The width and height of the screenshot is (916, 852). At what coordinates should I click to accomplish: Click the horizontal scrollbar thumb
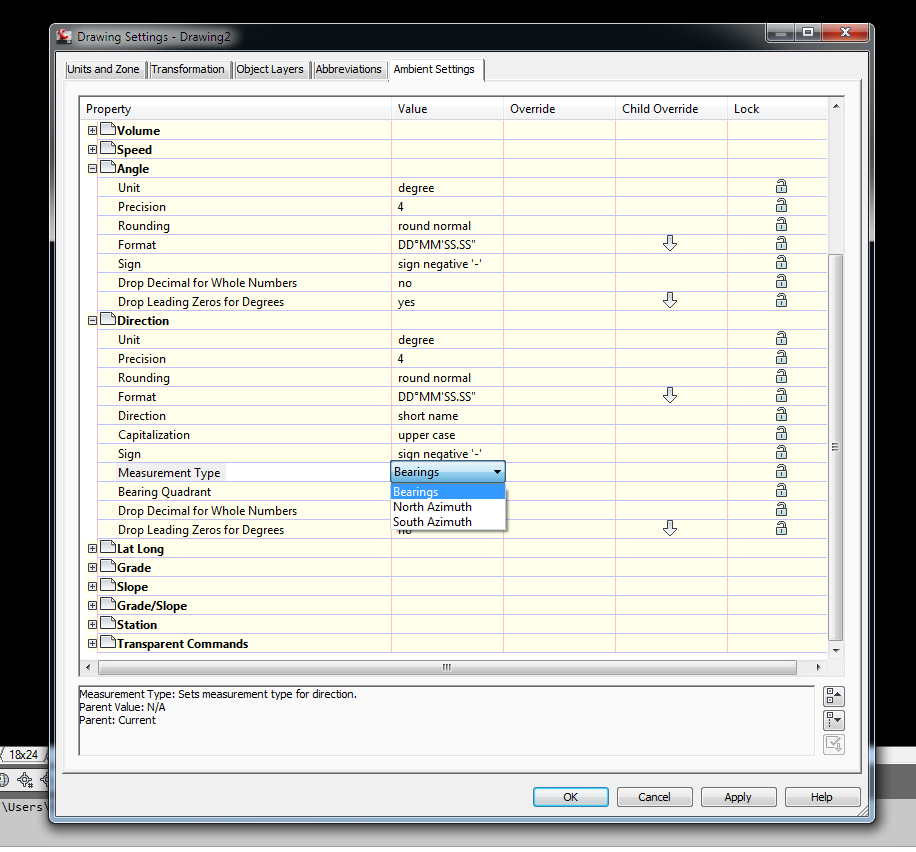447,667
